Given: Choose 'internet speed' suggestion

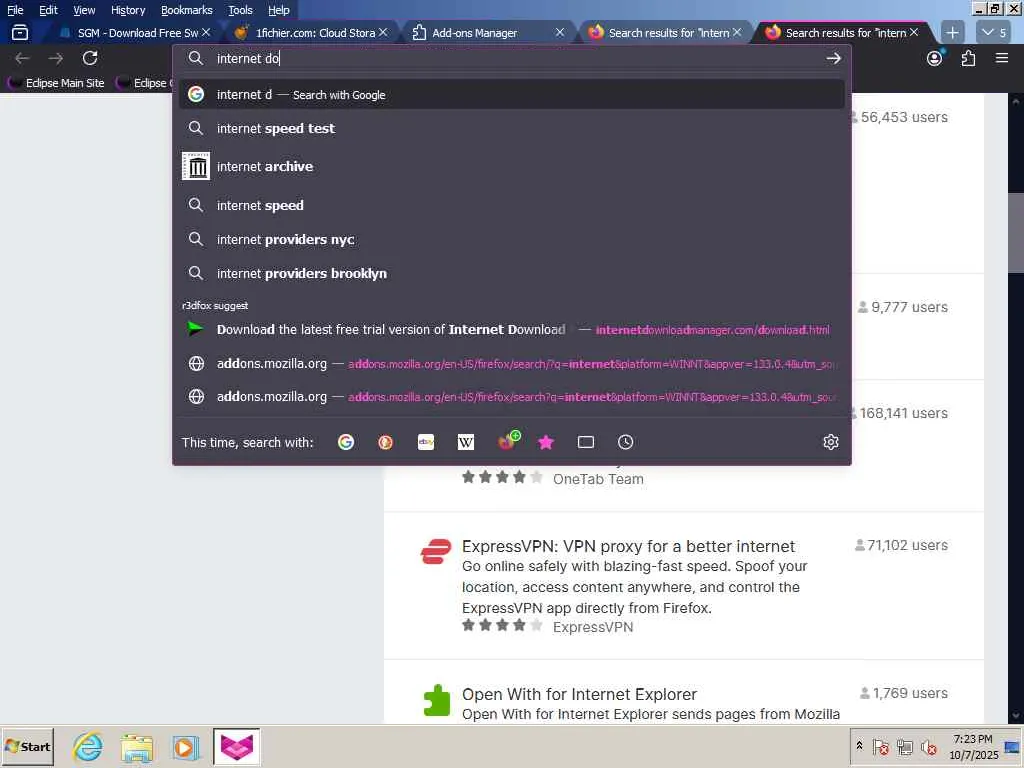Looking at the screenshot, I should (511, 205).
